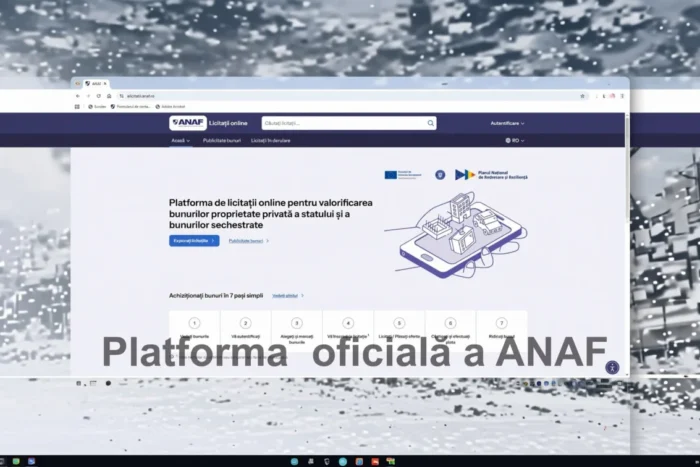This screenshot has height=467, width=700.
Task: Open the apps grid icon in bookmarks bar
Action: coord(77,107)
